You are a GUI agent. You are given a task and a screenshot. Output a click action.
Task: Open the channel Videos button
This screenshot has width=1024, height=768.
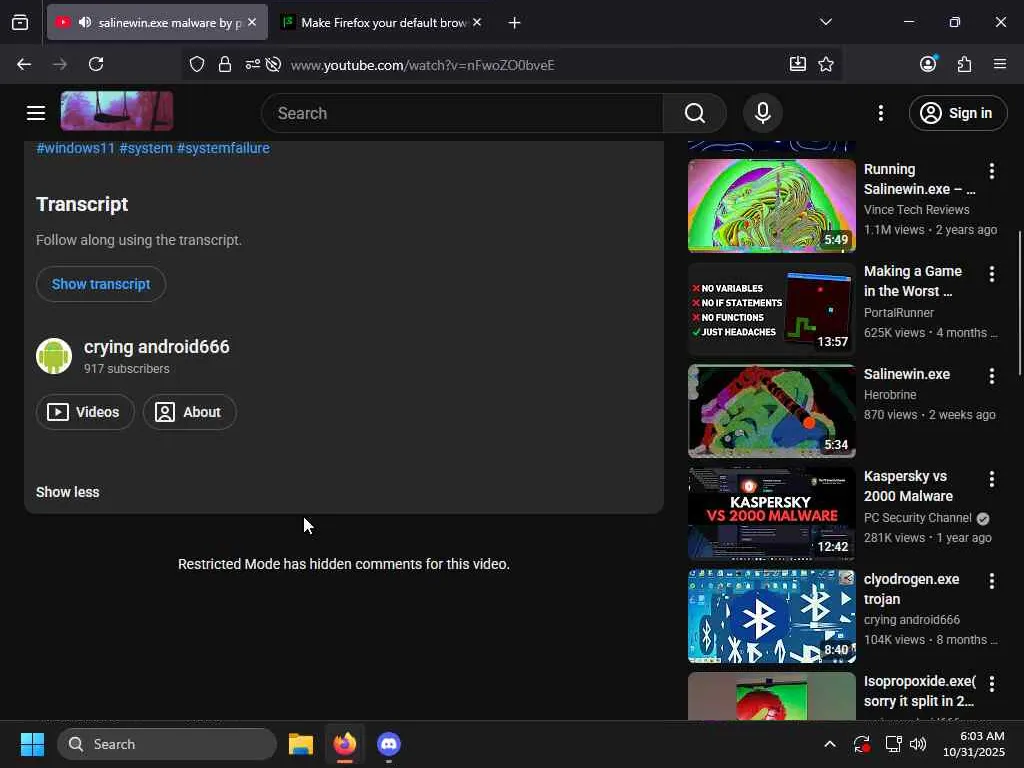tap(85, 412)
